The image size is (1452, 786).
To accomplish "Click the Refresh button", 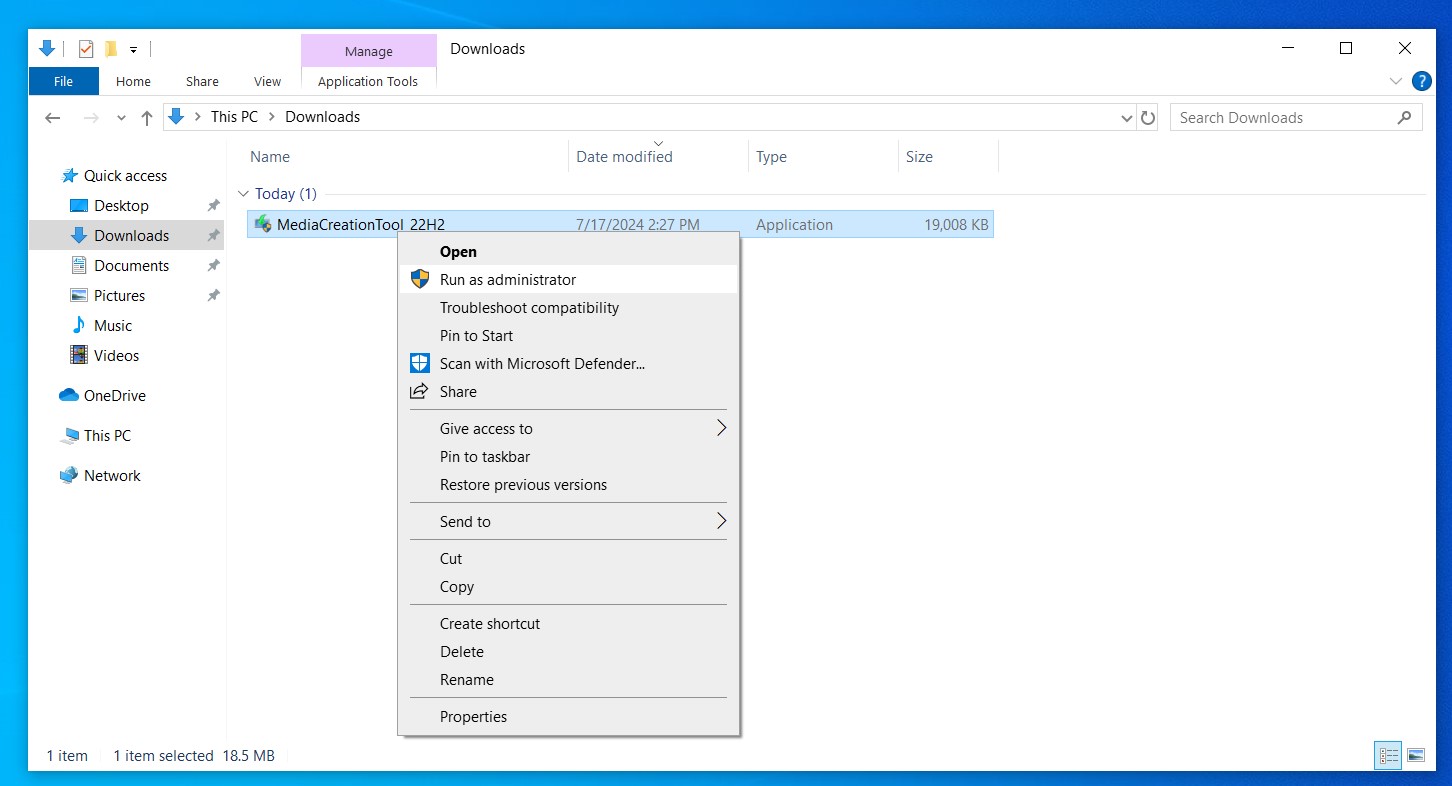I will tap(1148, 118).
